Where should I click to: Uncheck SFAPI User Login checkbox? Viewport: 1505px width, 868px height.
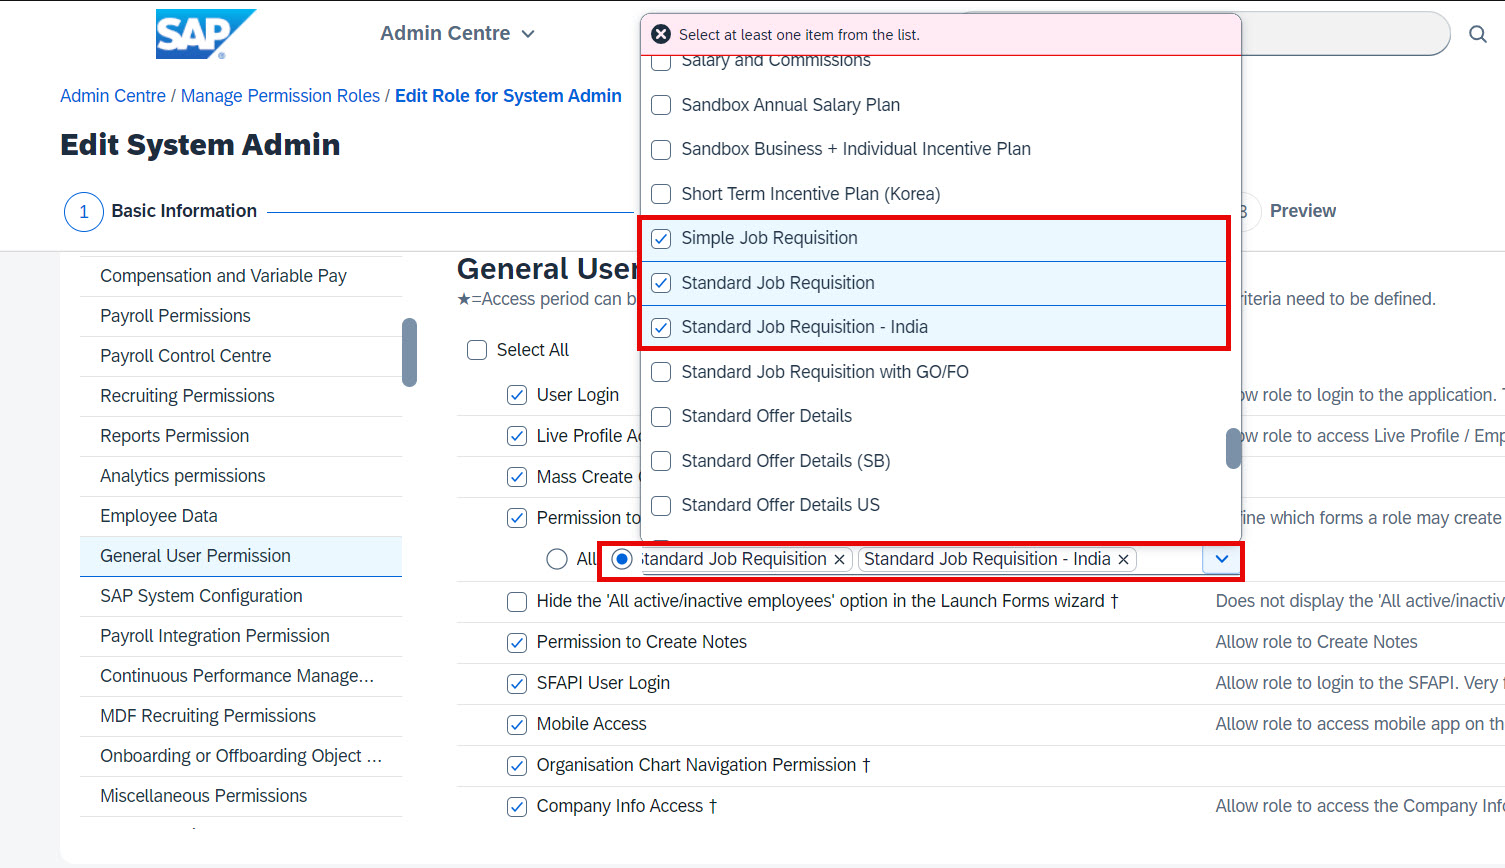(517, 684)
